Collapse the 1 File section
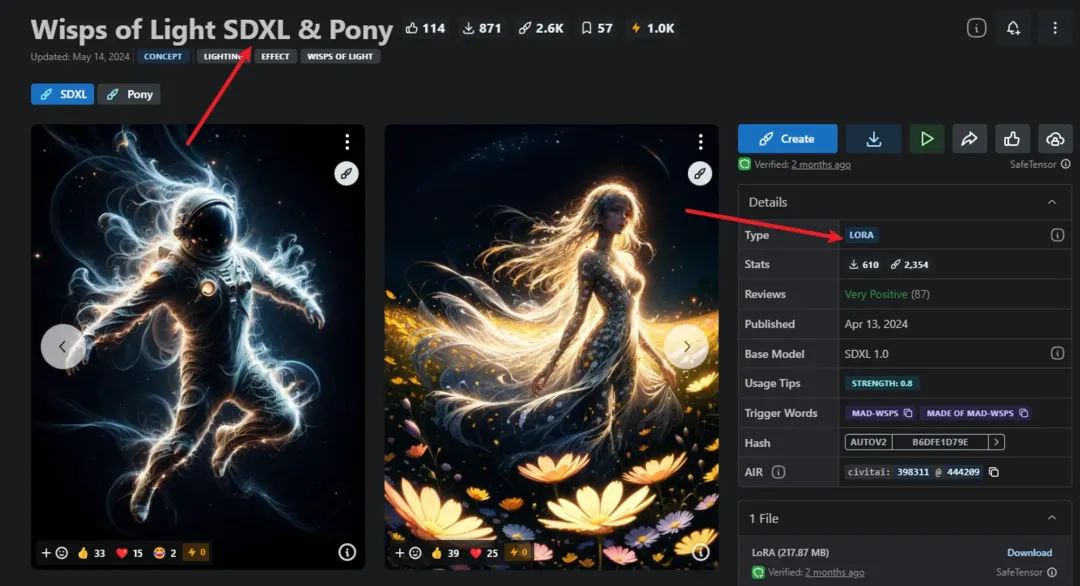 coord(1052,518)
